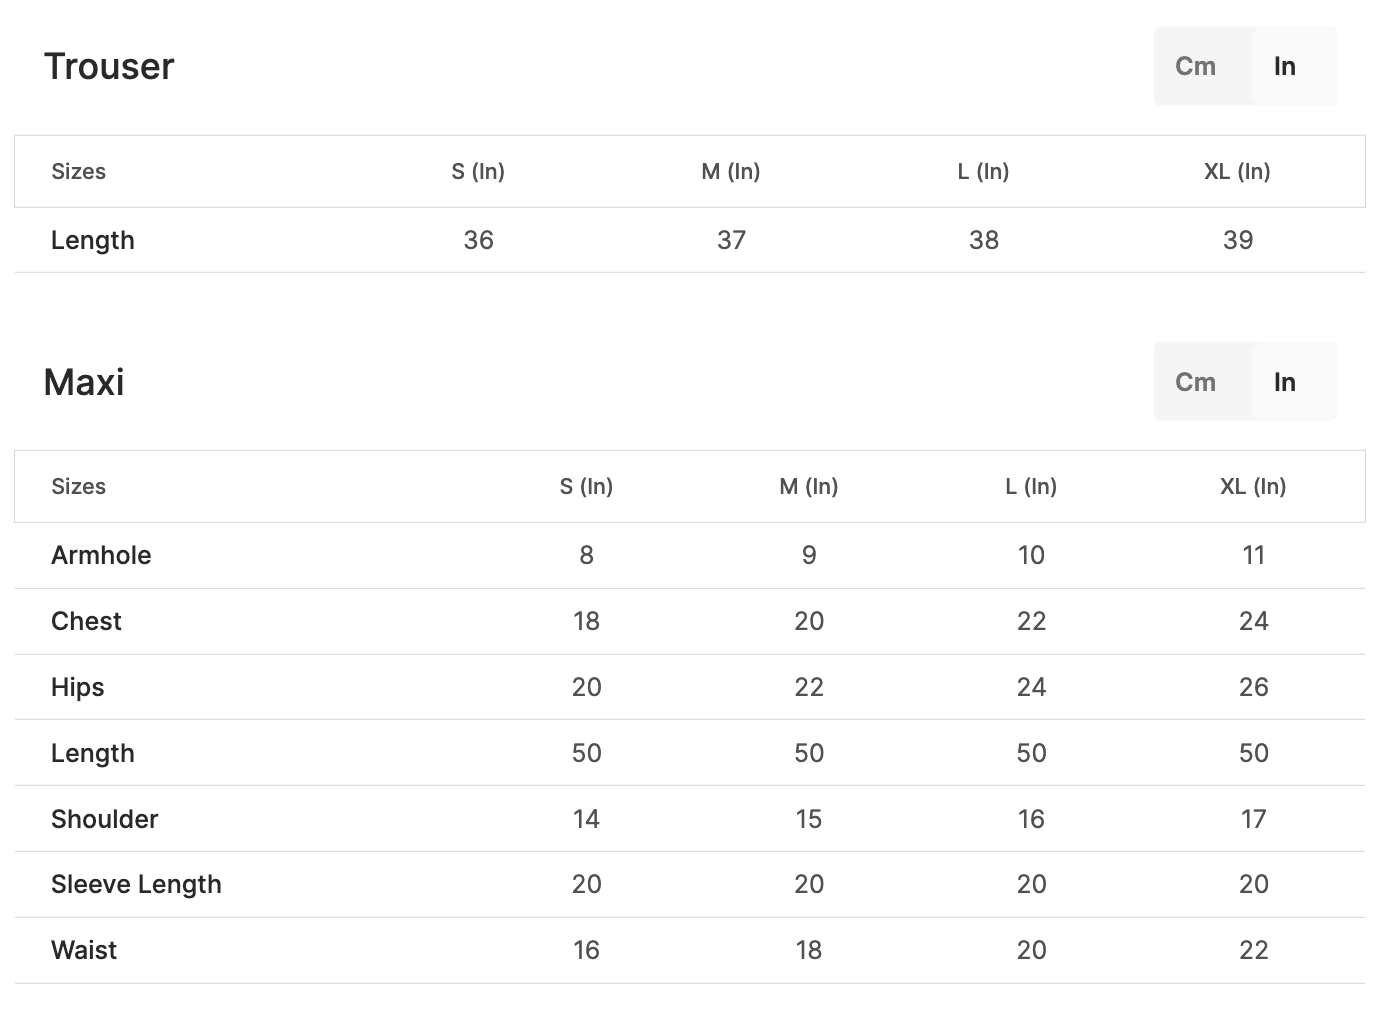This screenshot has height=1028, width=1390.
Task: Click Trouser Length value 39 for XL
Action: pos(1238,241)
